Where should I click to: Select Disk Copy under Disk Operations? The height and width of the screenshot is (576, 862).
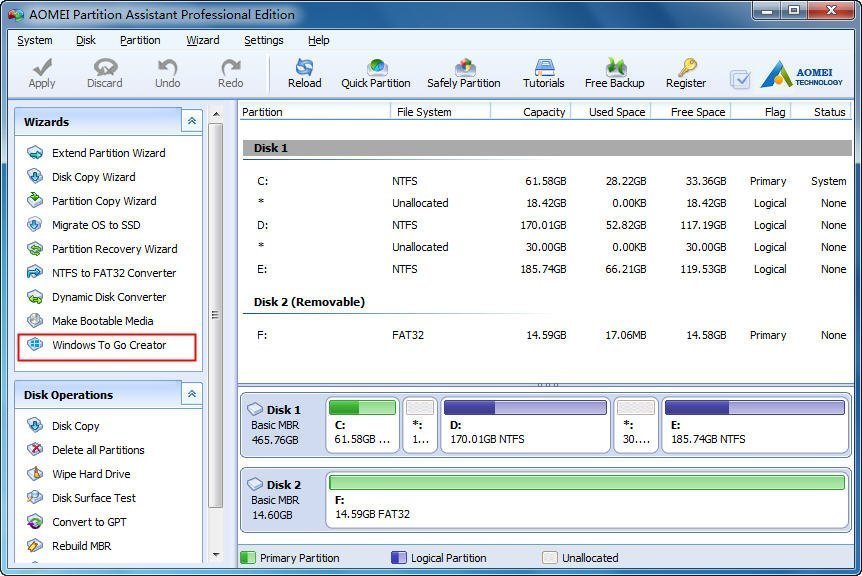click(x=75, y=426)
